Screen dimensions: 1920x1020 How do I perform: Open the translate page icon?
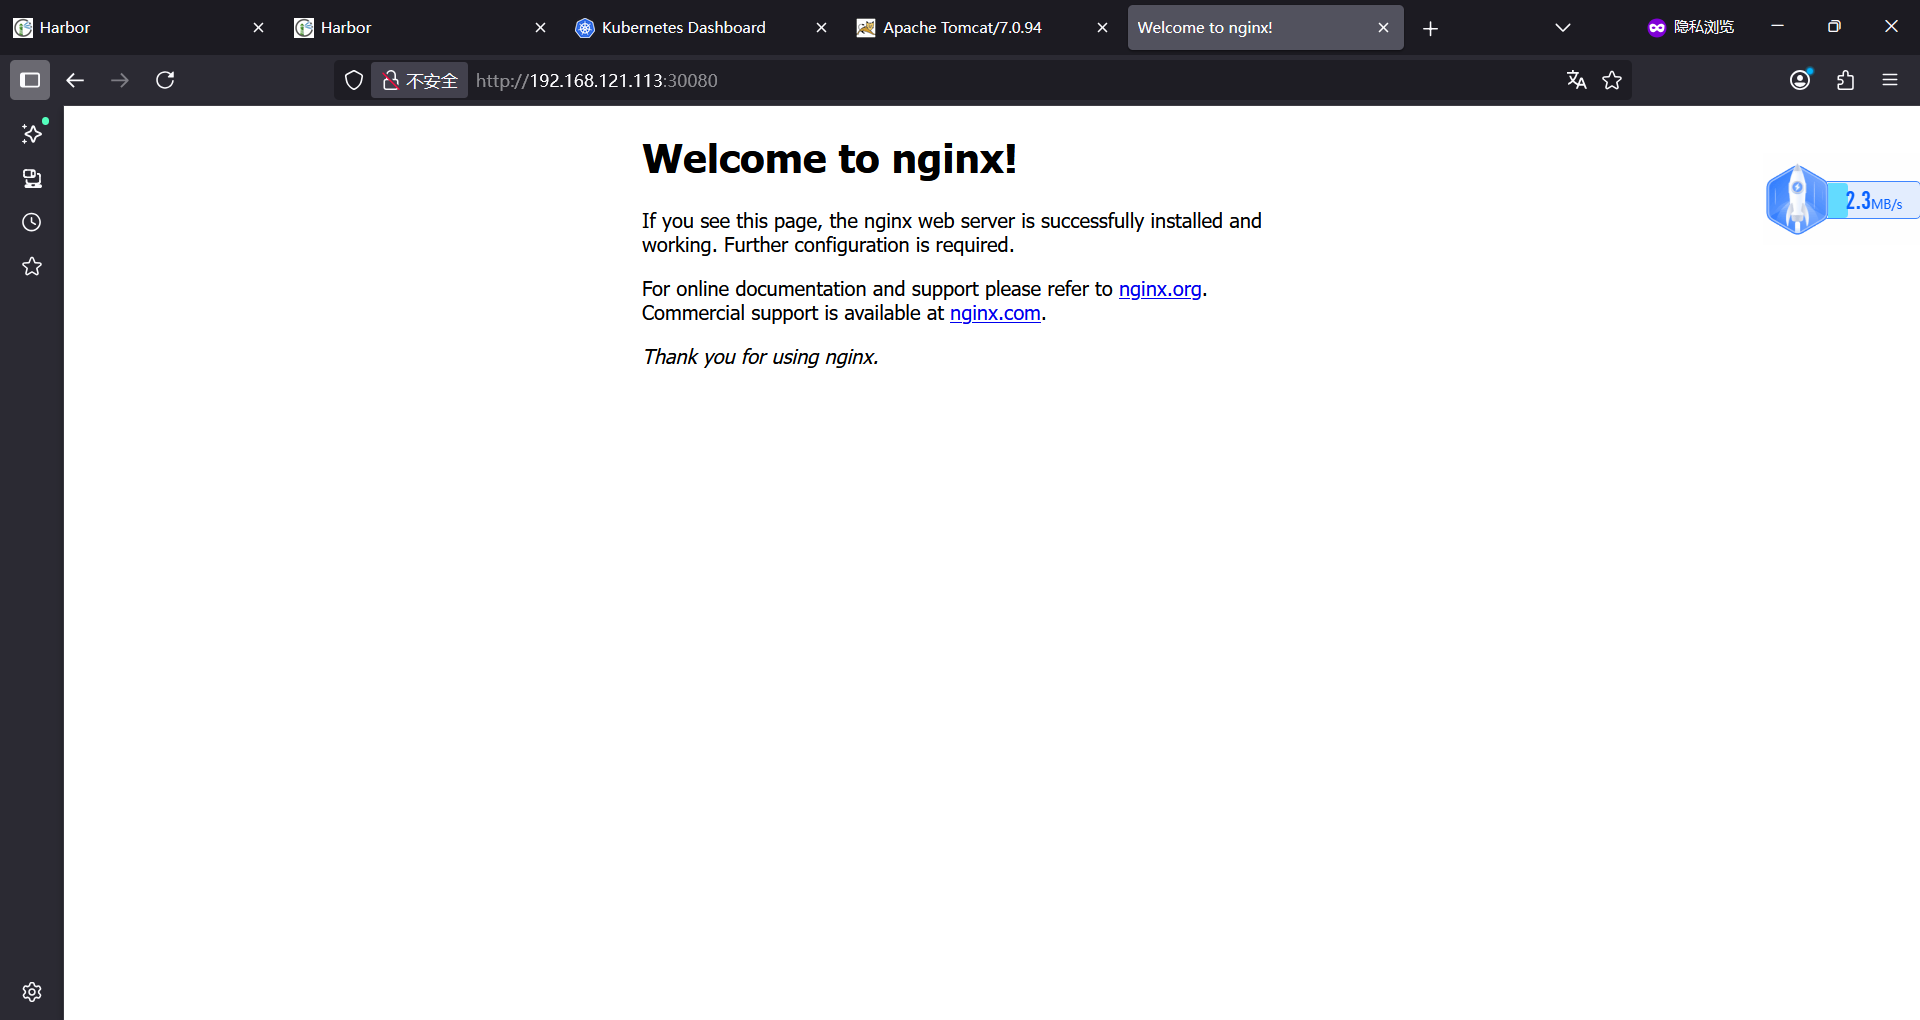coord(1577,80)
